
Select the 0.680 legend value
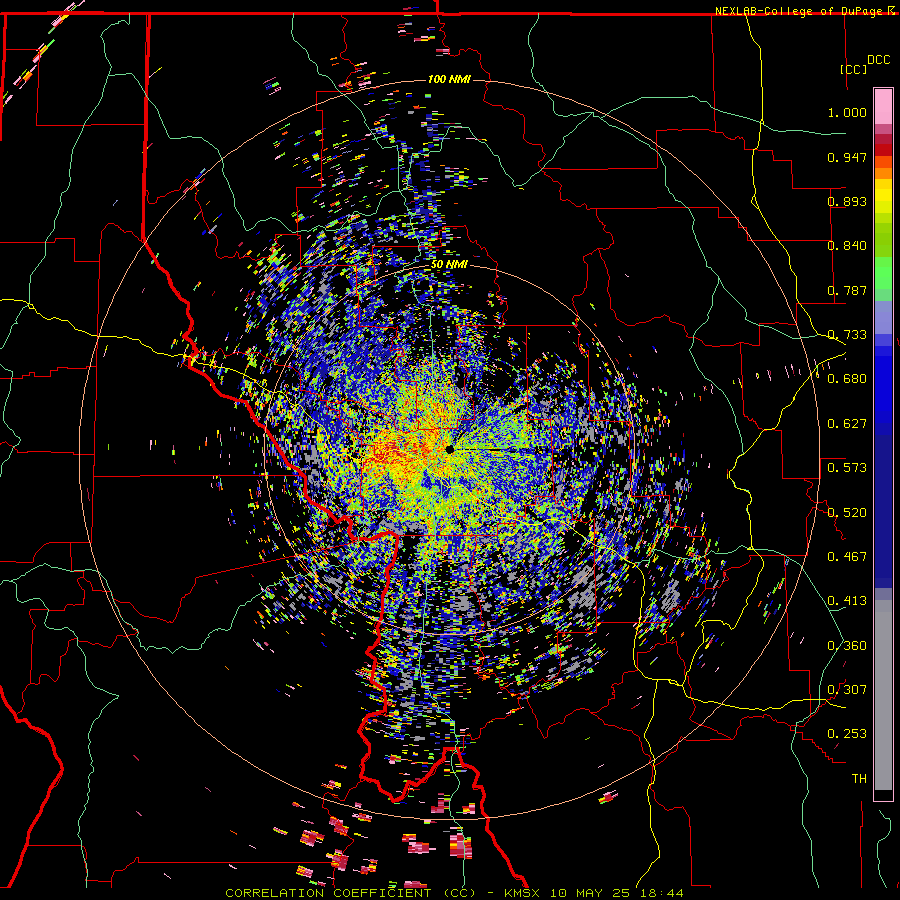pyautogui.click(x=847, y=379)
